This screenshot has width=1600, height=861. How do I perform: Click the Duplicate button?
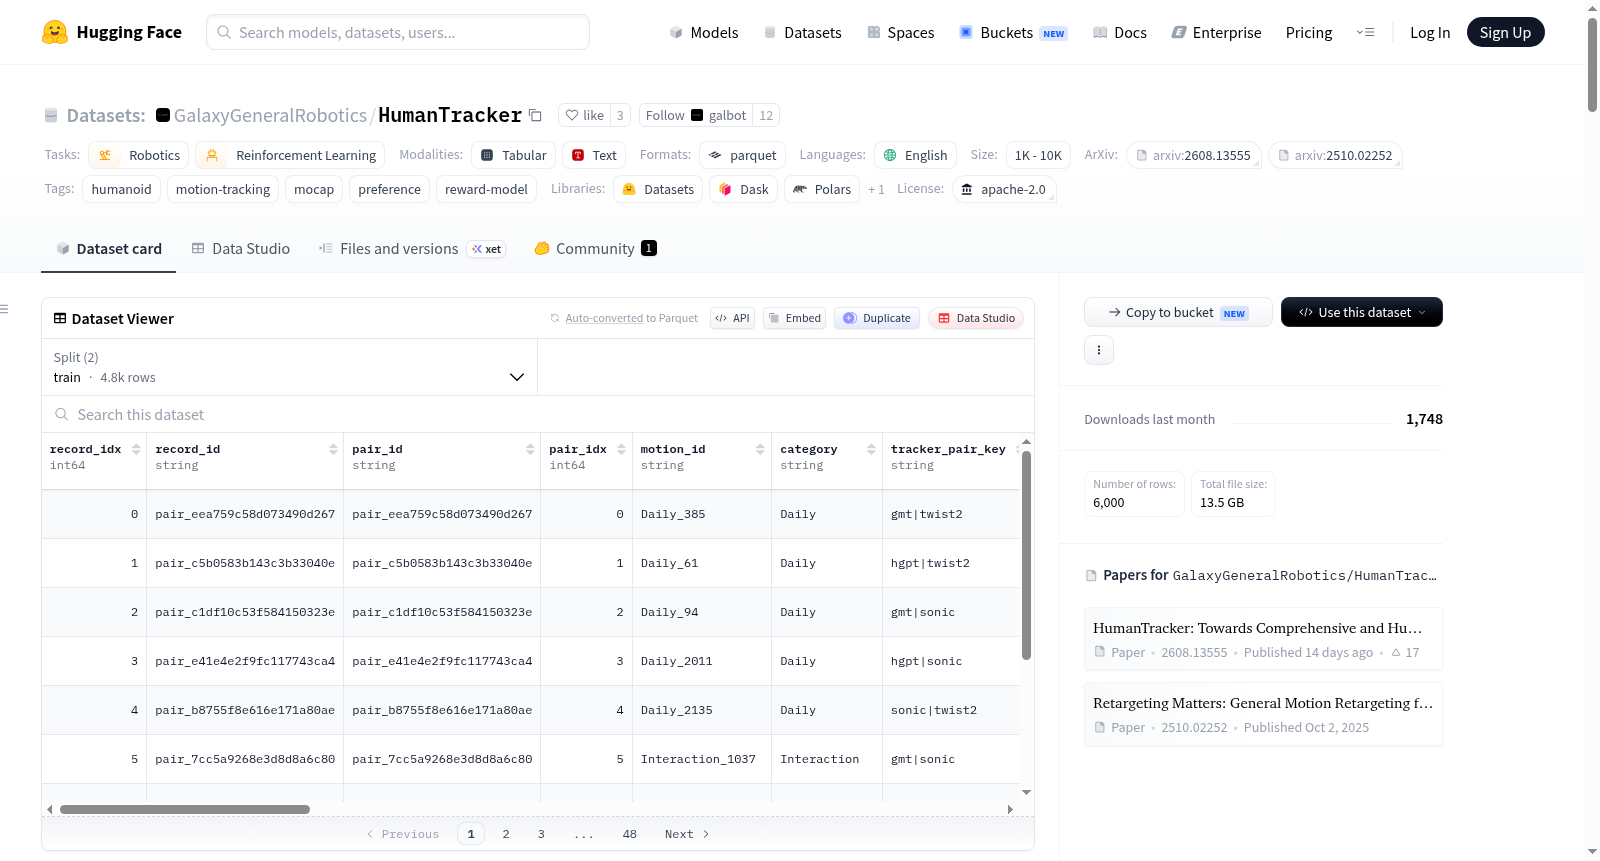877,318
